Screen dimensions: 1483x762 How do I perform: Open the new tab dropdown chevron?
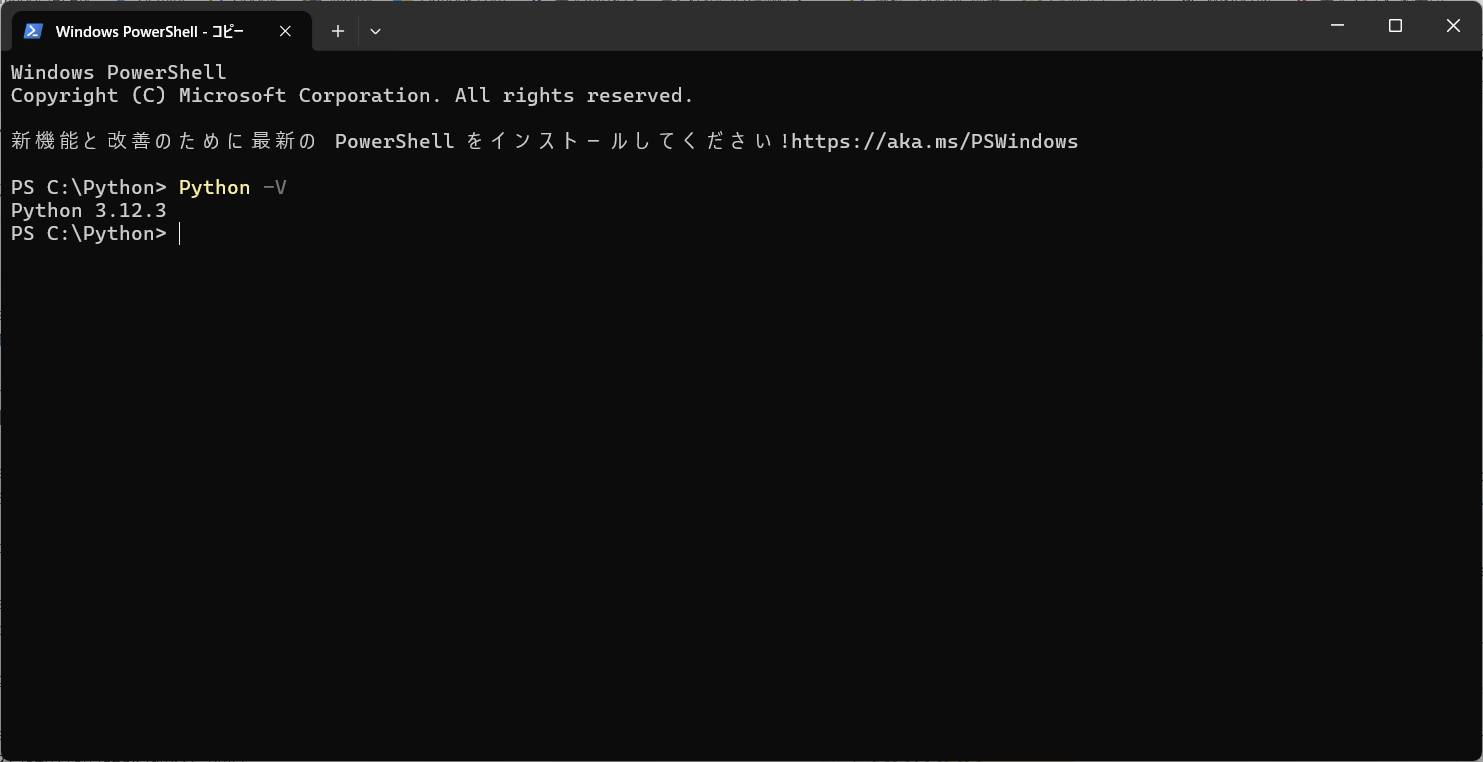click(375, 31)
